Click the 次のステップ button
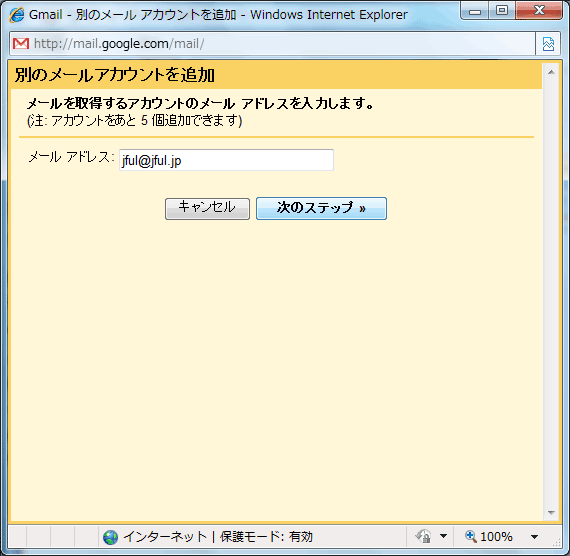Screen dimensions: 570x556 (x=321, y=208)
